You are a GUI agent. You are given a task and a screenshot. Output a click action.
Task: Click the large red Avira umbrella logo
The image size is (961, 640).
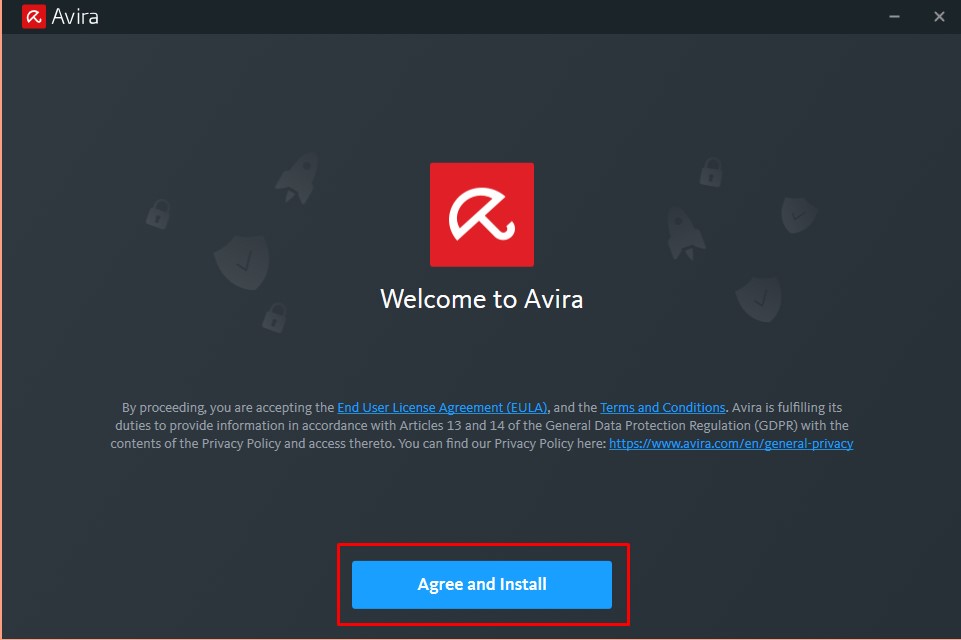point(482,215)
